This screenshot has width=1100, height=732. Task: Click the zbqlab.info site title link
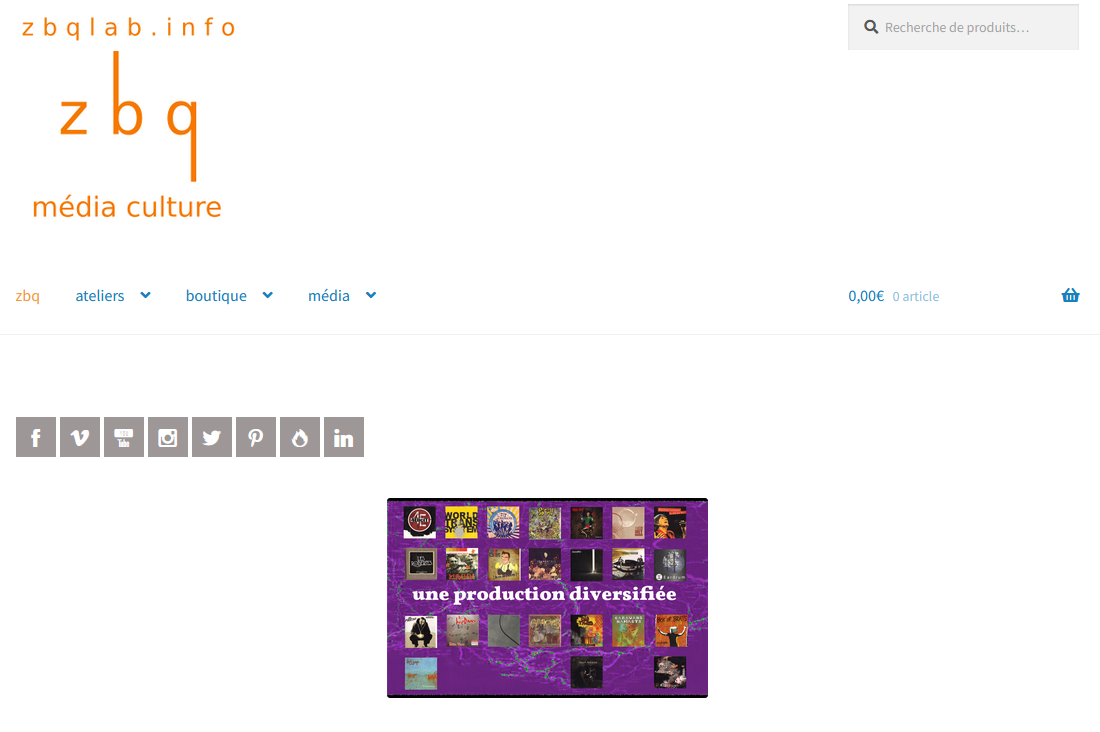[128, 27]
